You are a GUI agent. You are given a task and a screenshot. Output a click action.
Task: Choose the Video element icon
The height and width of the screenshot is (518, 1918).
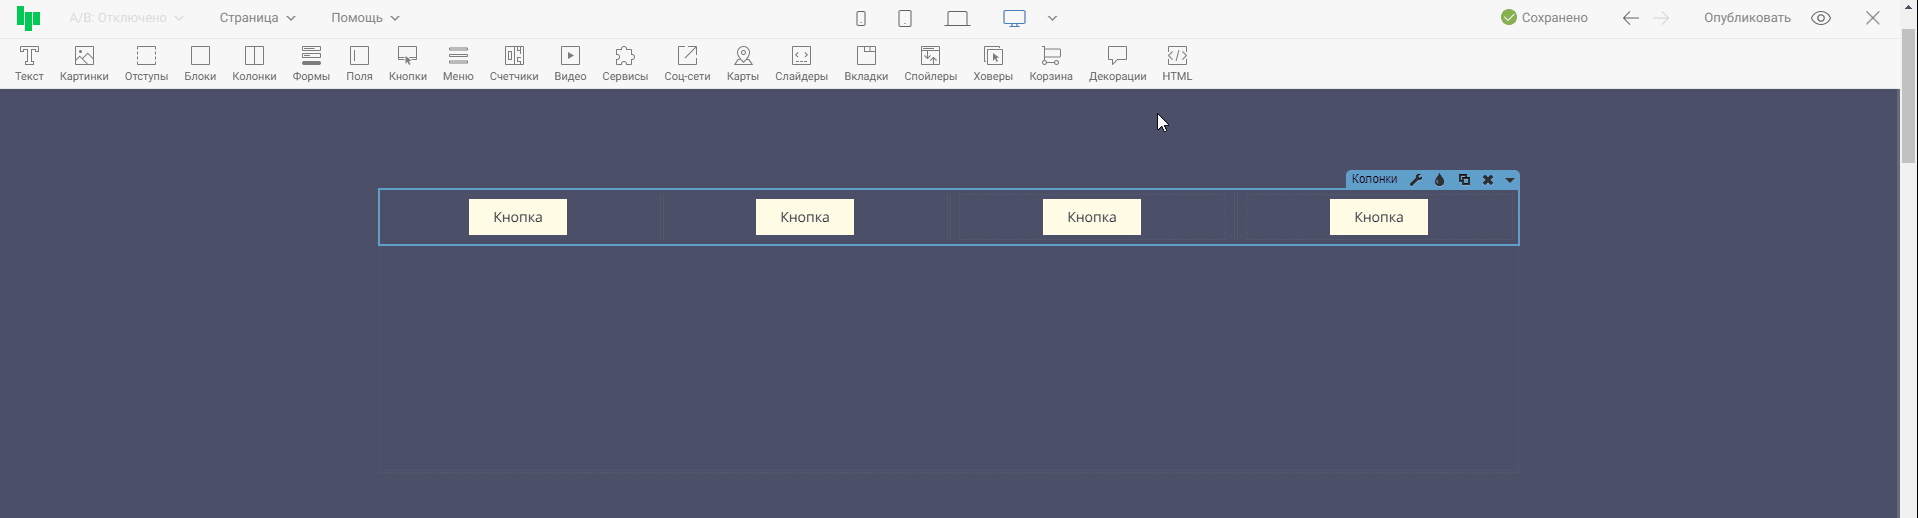570,63
